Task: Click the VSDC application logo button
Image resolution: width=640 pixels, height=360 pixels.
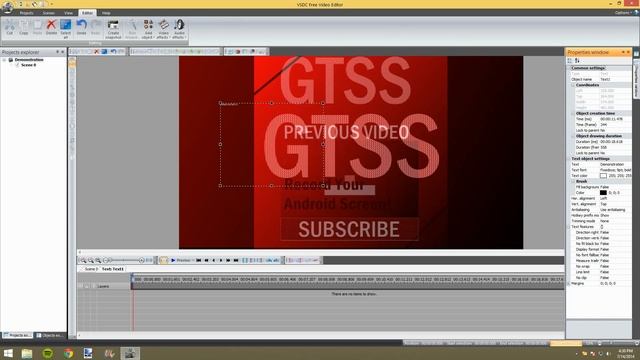Action: 7,7
